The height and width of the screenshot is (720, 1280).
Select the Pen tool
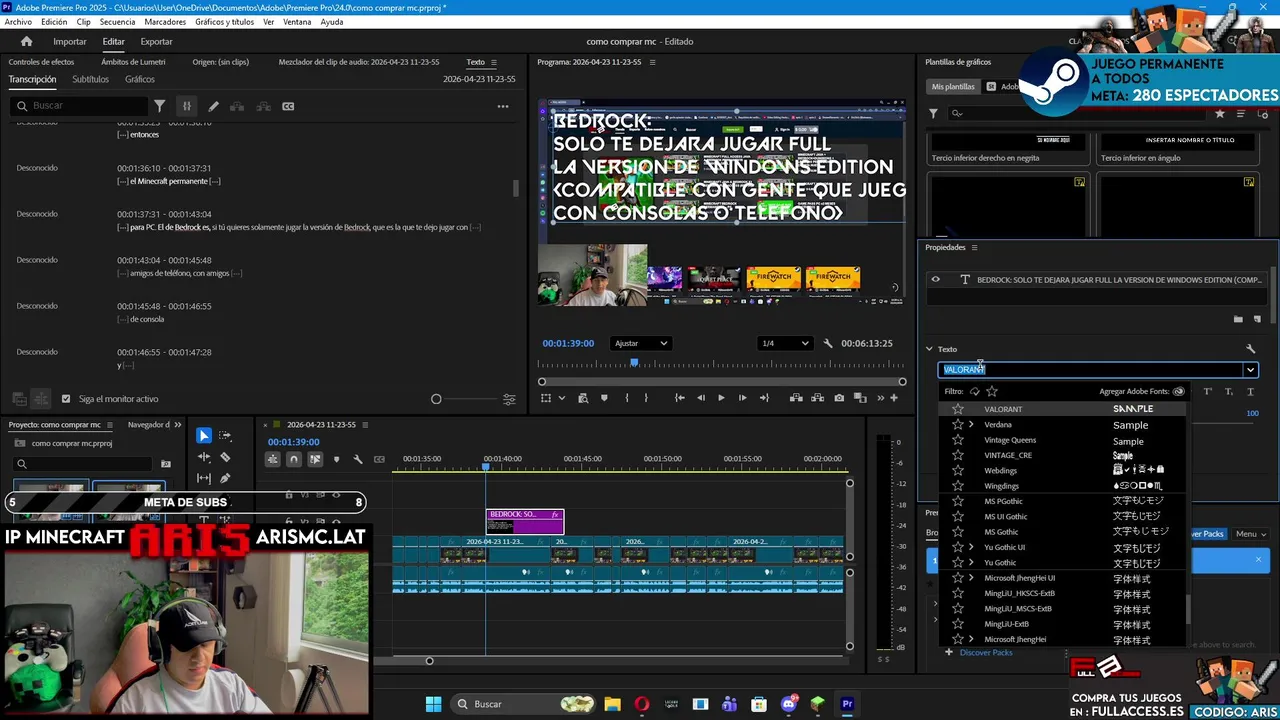coord(225,478)
